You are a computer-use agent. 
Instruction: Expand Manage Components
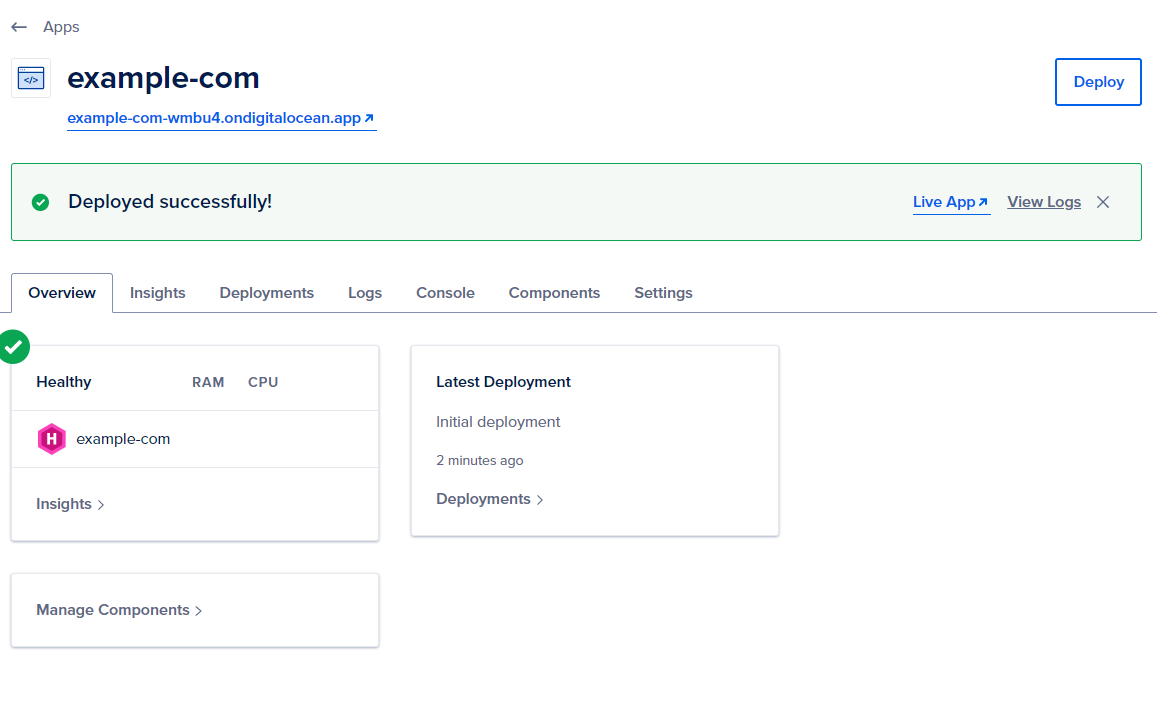pyautogui.click(x=119, y=610)
